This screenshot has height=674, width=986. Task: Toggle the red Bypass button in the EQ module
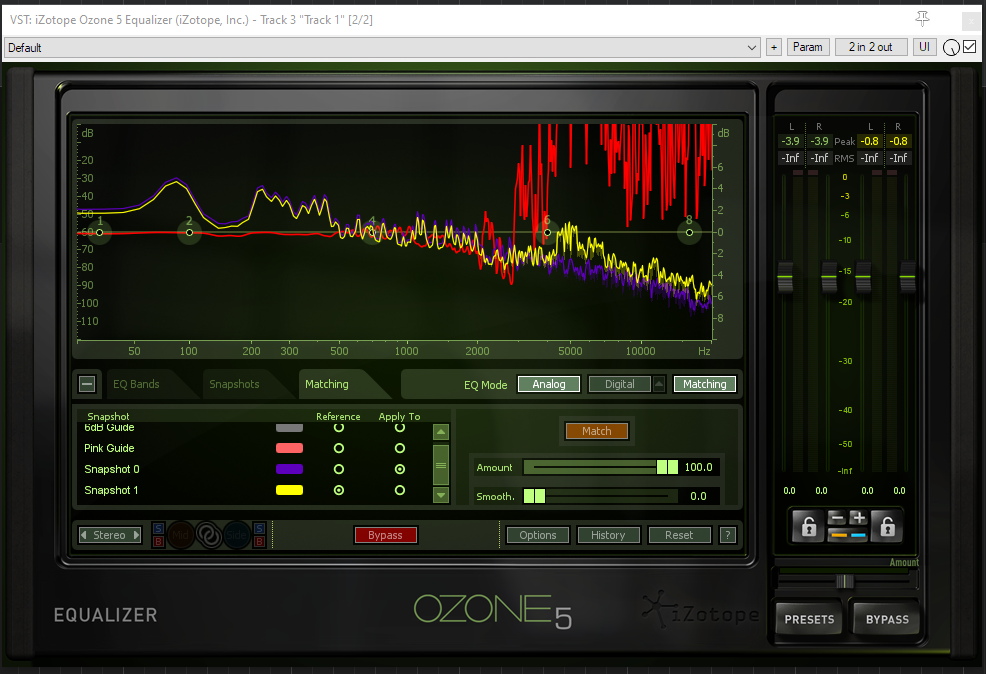pyautogui.click(x=385, y=535)
